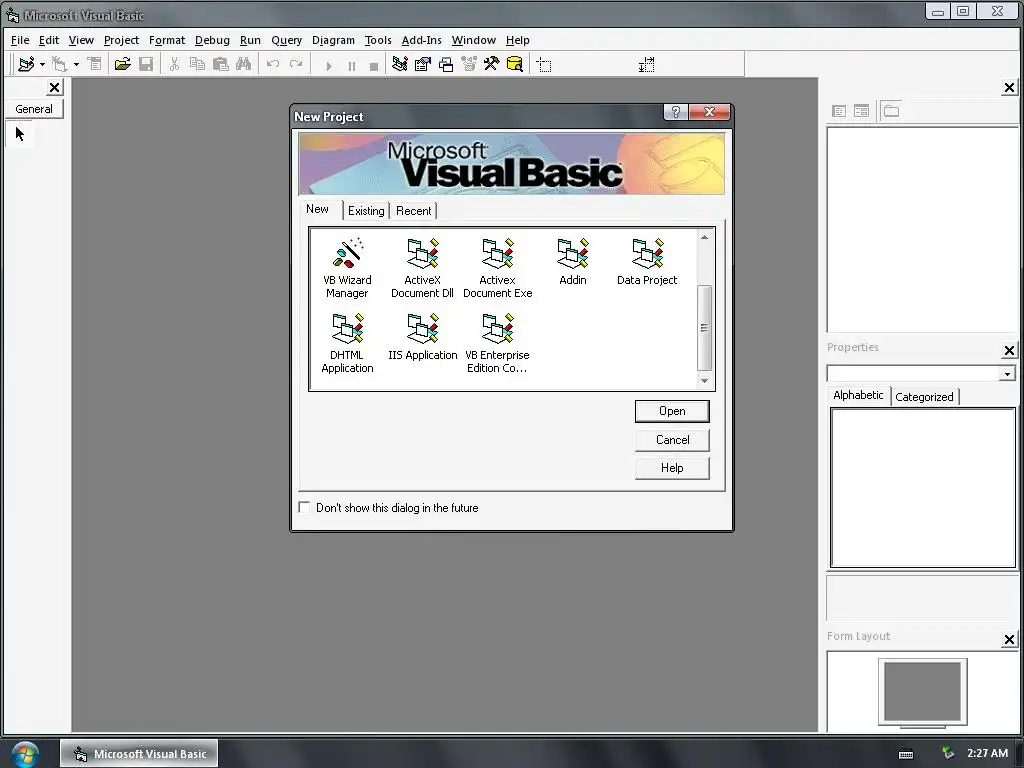Click the Add Standard EXE Project toolbar icon
Image resolution: width=1024 pixels, height=768 pixels.
pos(26,64)
